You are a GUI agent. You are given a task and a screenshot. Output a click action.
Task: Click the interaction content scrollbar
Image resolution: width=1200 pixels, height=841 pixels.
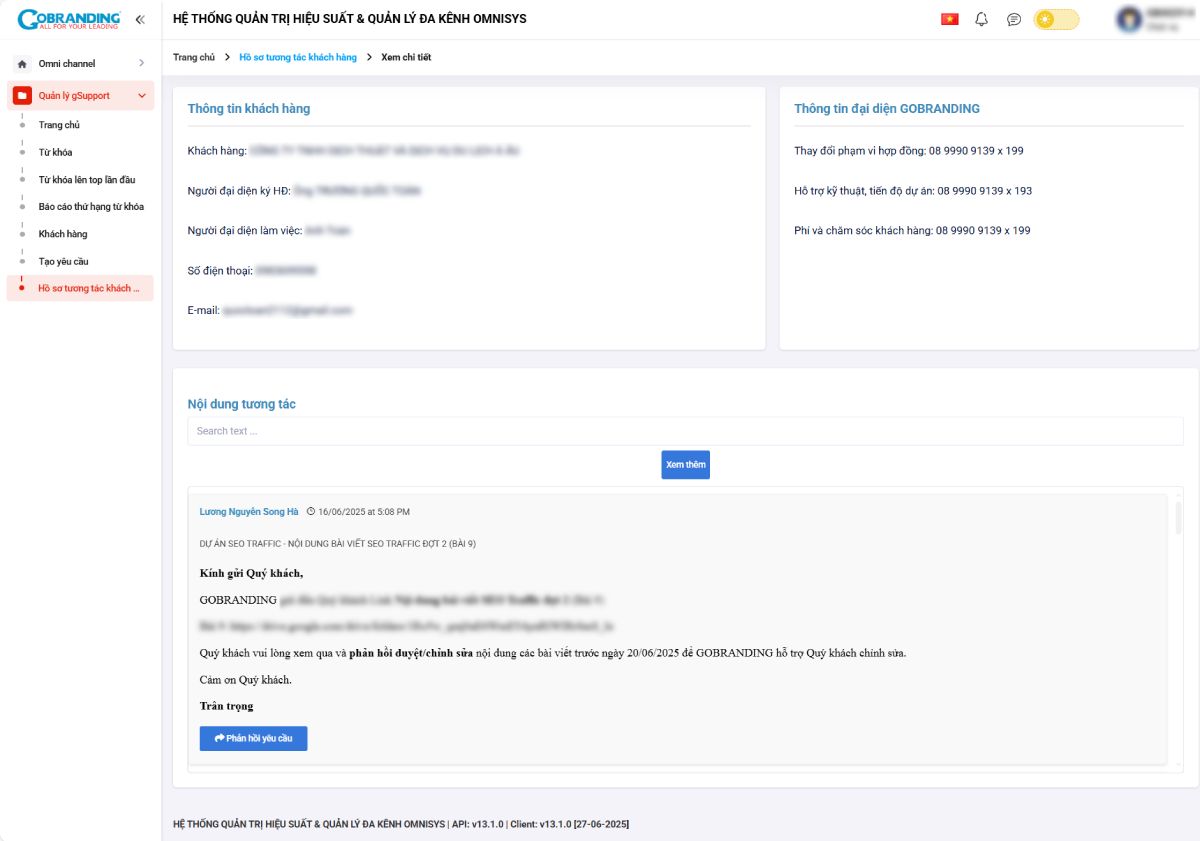pos(1178,520)
